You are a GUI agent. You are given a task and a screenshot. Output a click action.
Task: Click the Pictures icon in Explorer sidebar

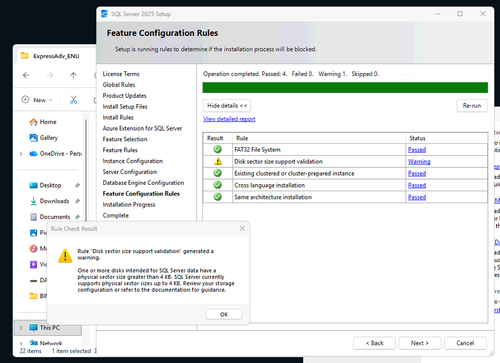point(33,233)
